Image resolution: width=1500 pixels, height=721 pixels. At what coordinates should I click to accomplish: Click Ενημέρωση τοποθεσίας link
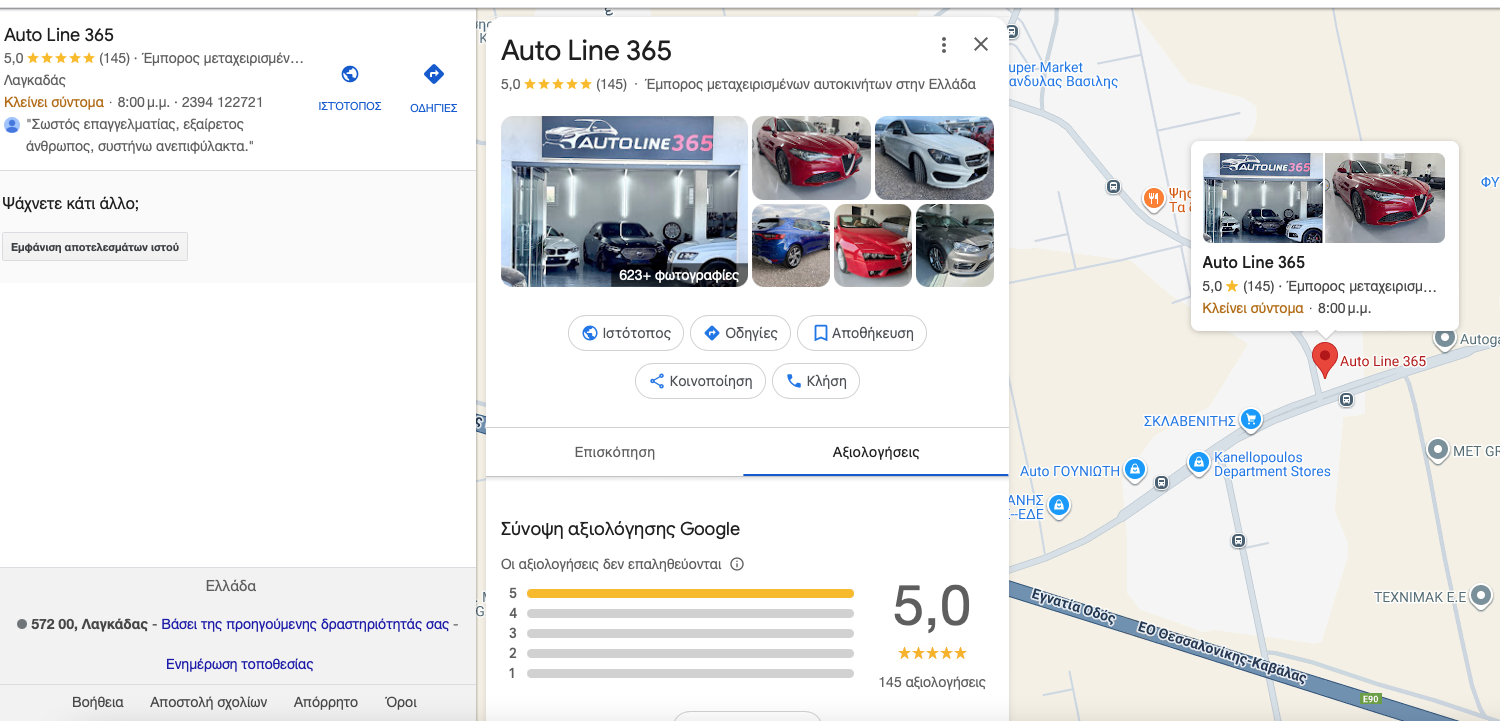pos(239,664)
